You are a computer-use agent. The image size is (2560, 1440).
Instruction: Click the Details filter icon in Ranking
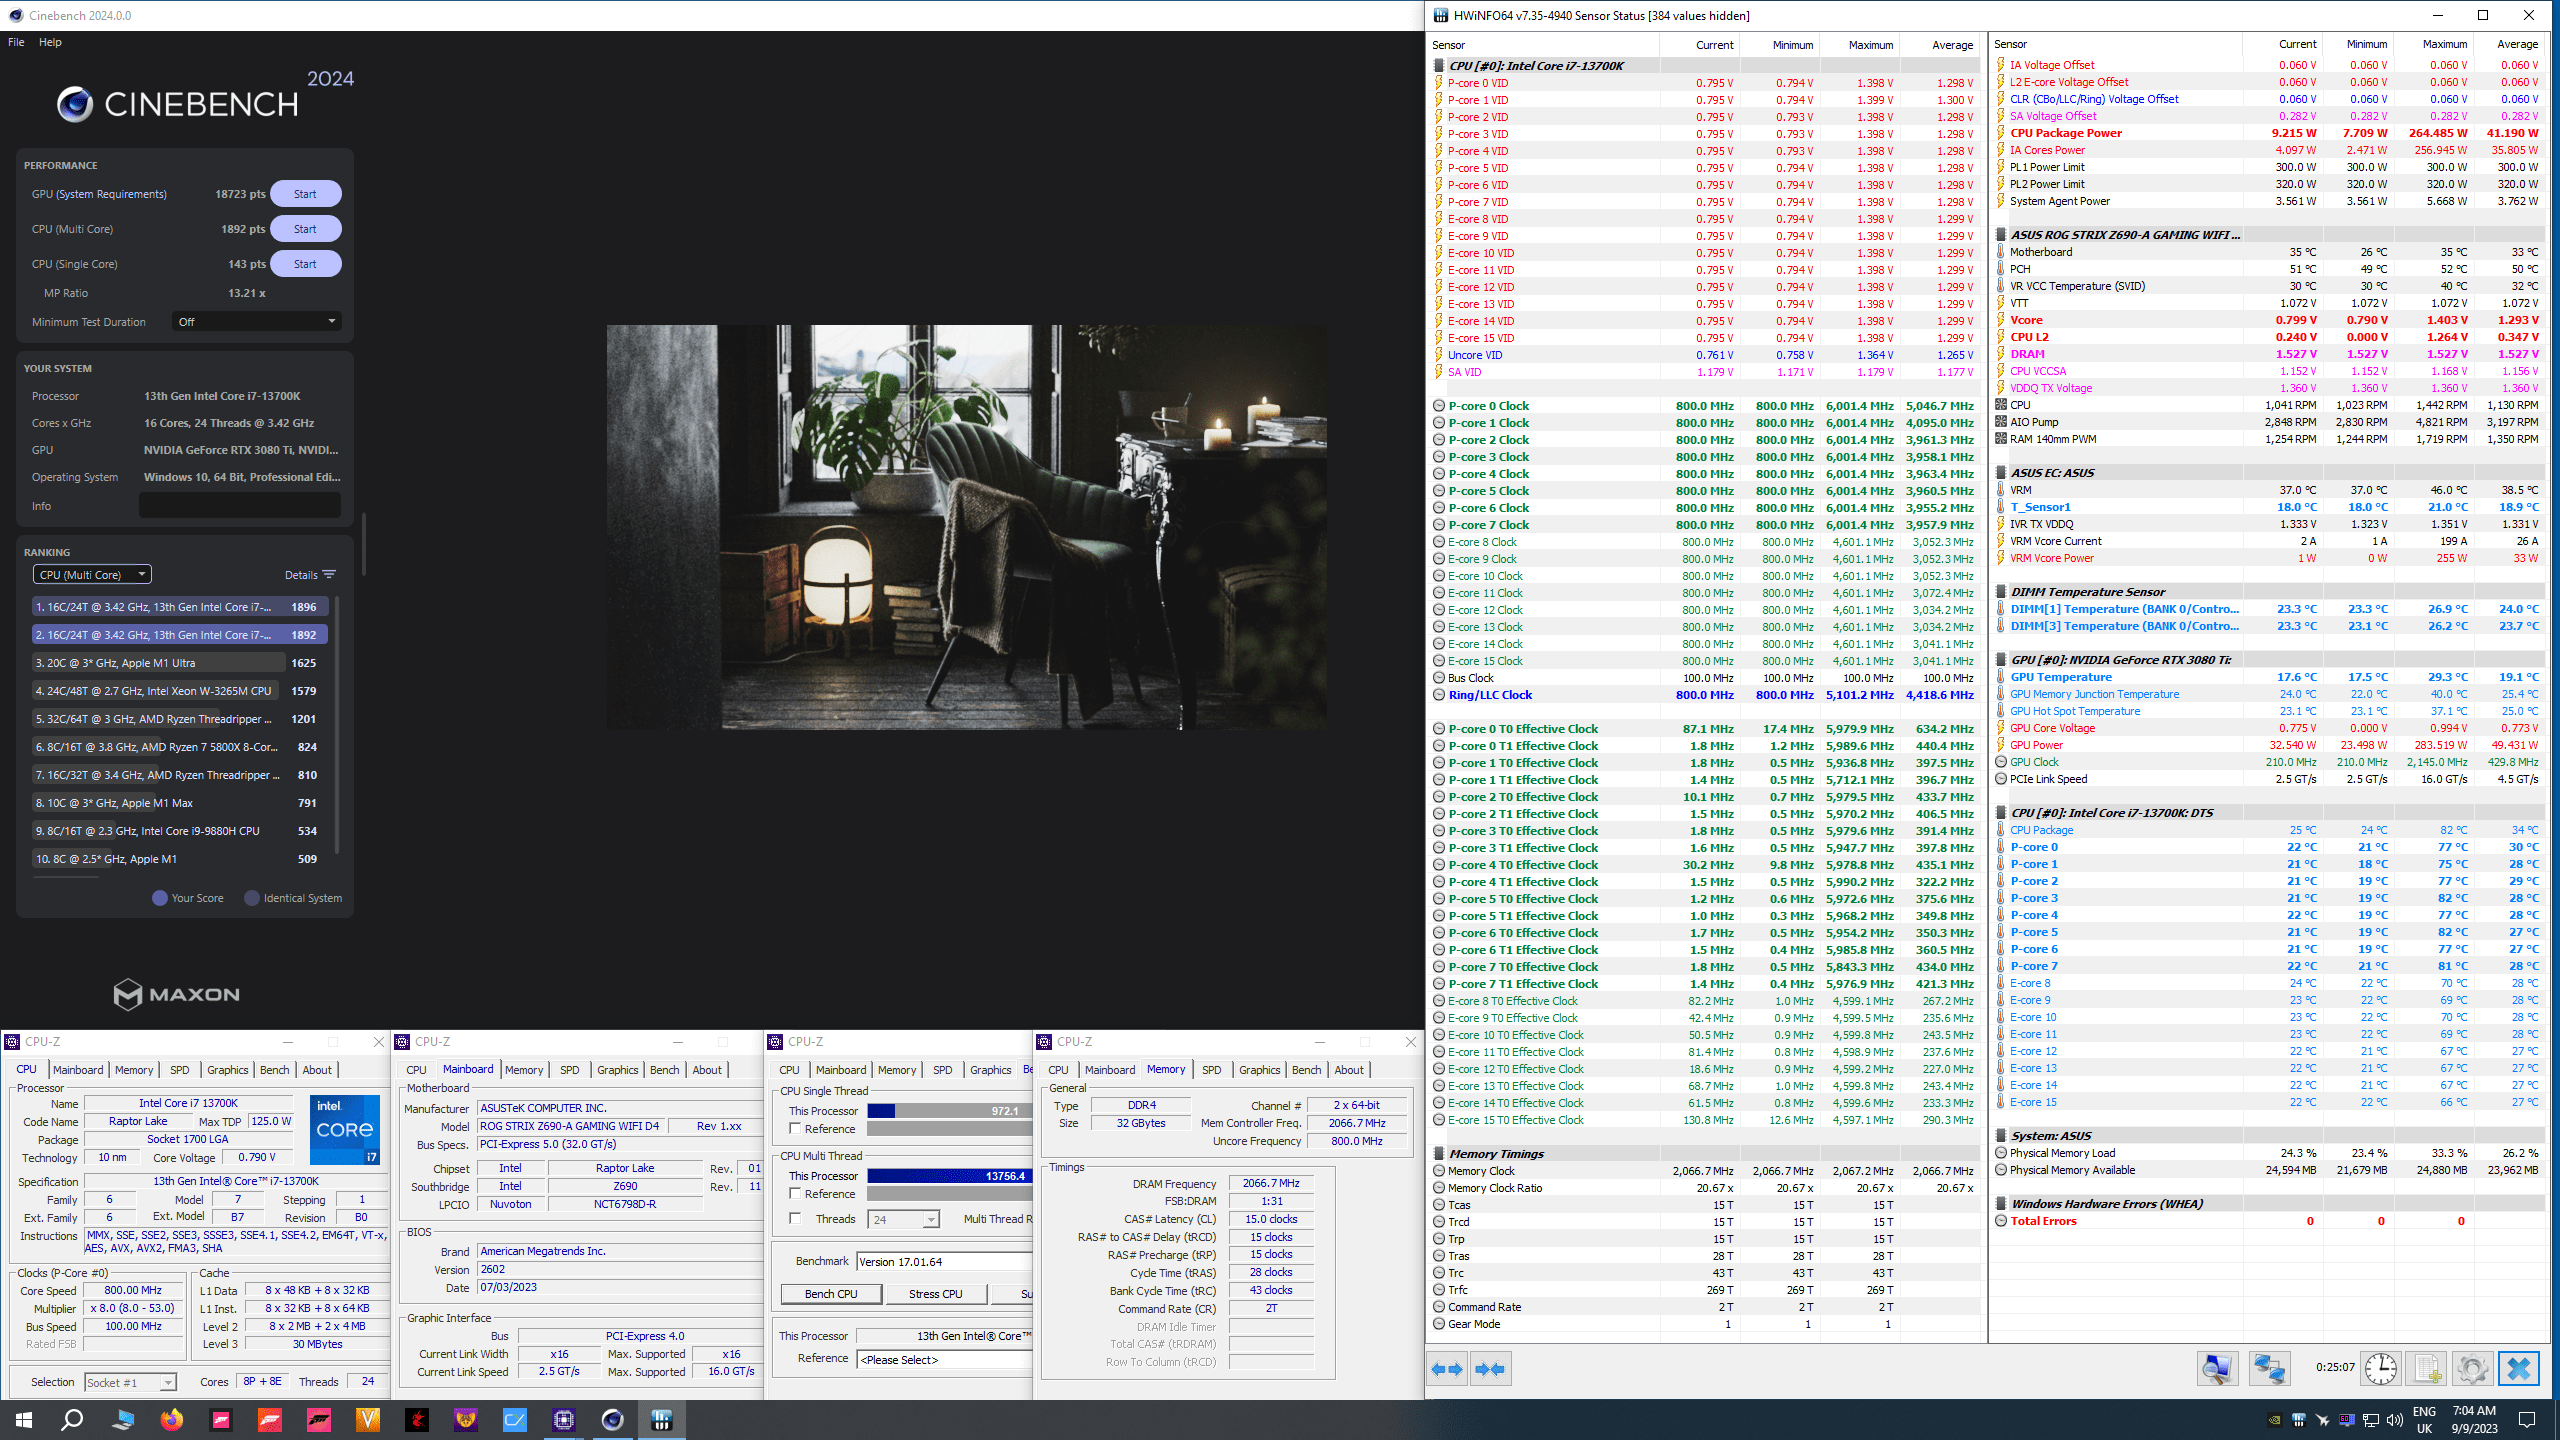(x=329, y=575)
